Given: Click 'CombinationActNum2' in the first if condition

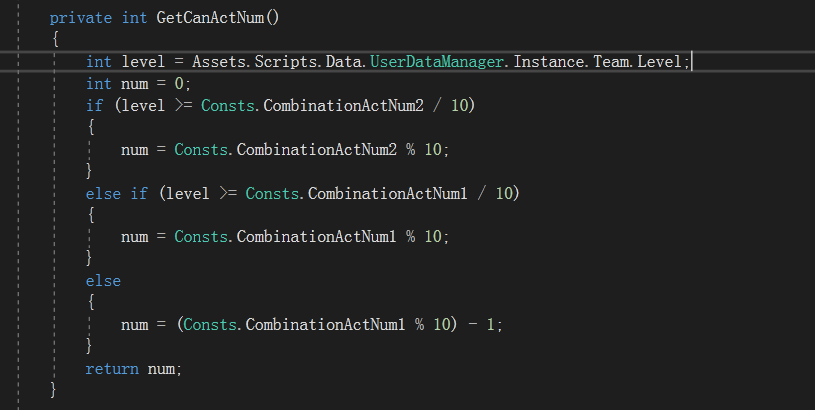Looking at the screenshot, I should point(343,105).
